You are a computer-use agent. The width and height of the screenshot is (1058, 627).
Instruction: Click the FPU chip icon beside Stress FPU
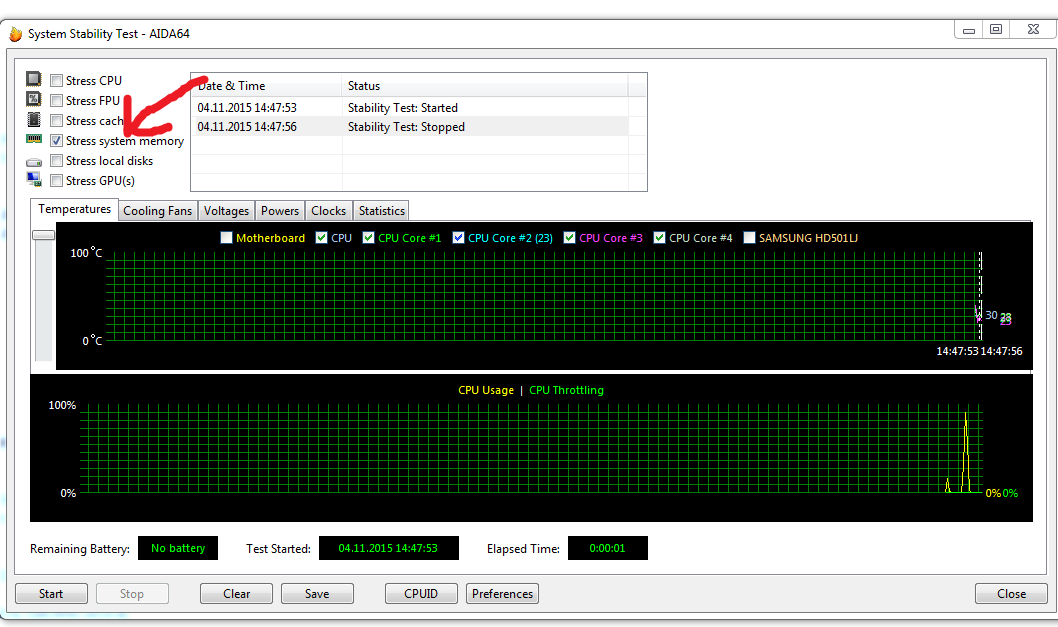point(34,100)
